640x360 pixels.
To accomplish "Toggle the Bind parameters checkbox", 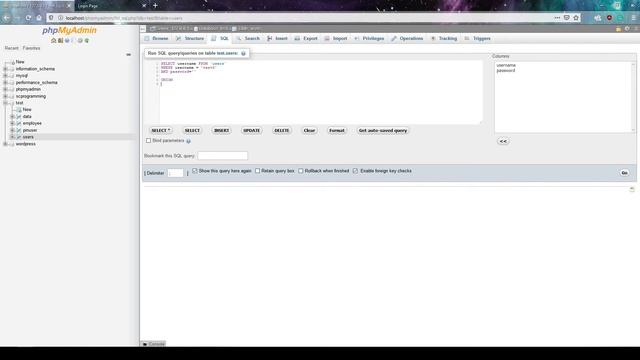I will tap(149, 140).
